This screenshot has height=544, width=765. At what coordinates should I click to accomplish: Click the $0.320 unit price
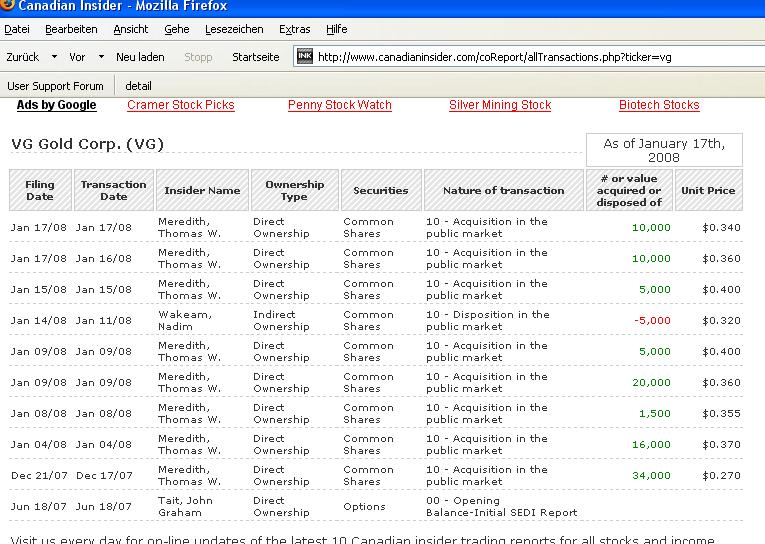722,321
